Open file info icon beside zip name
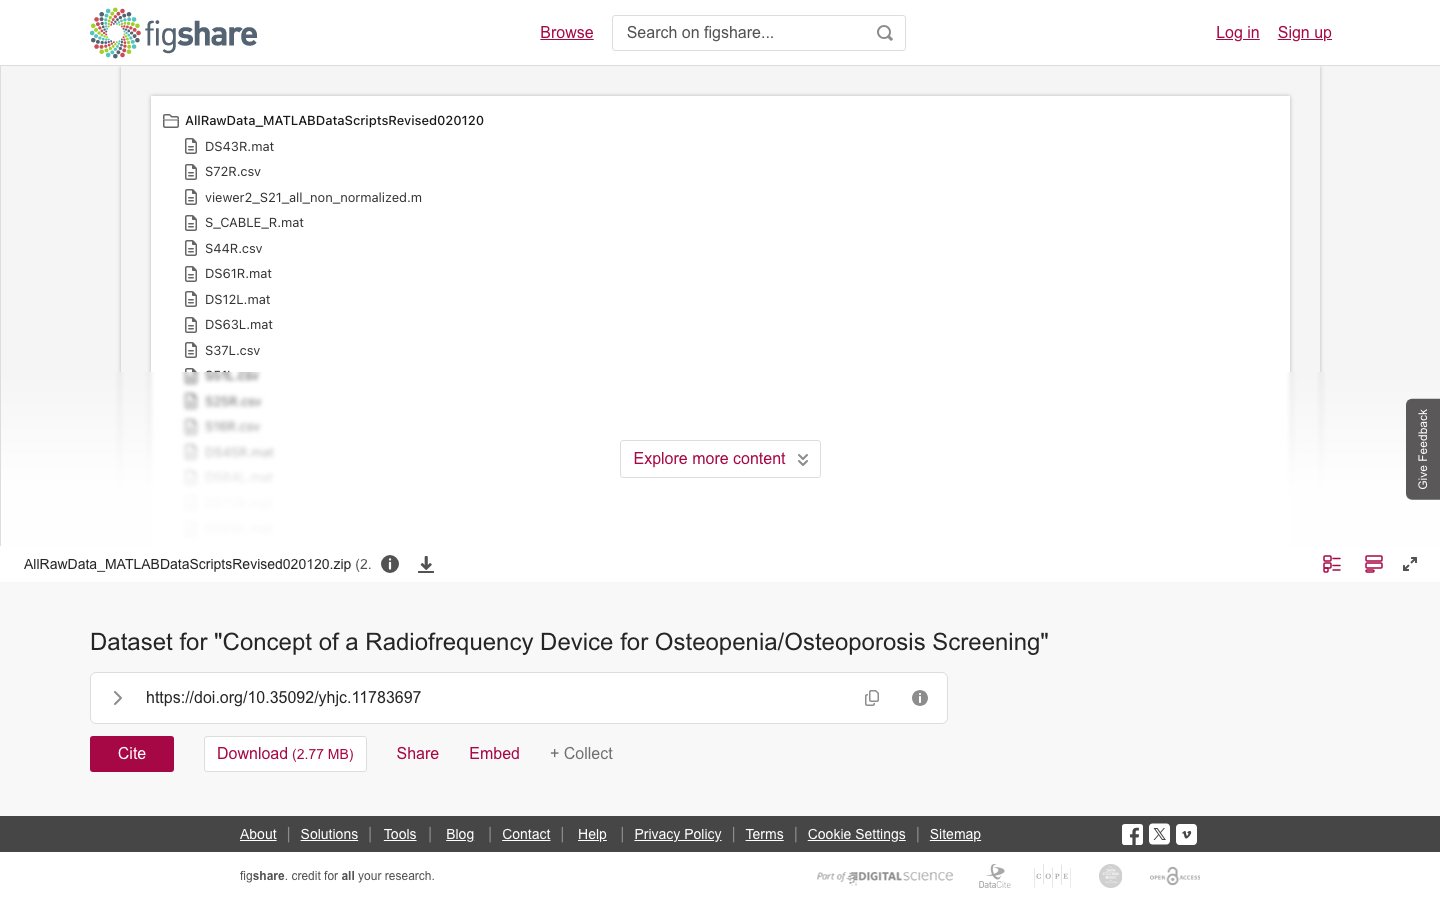The height and width of the screenshot is (900, 1440). click(x=390, y=564)
